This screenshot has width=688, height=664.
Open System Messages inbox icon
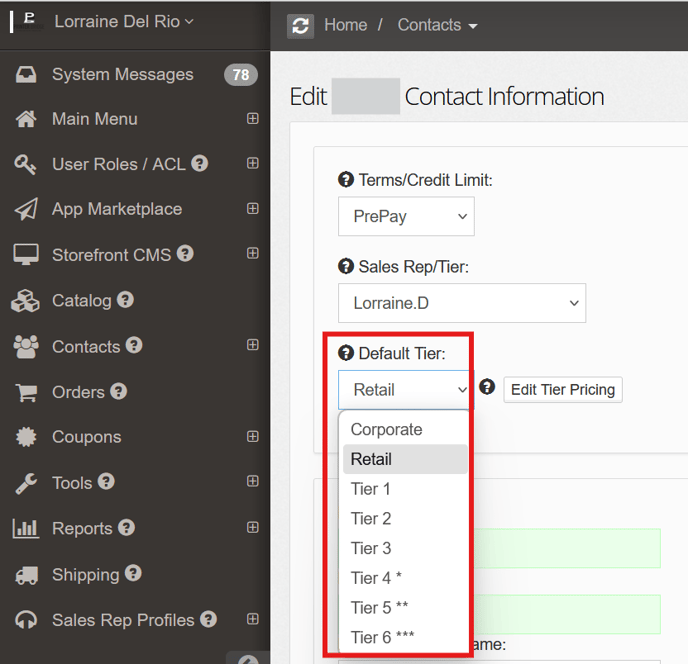26,75
